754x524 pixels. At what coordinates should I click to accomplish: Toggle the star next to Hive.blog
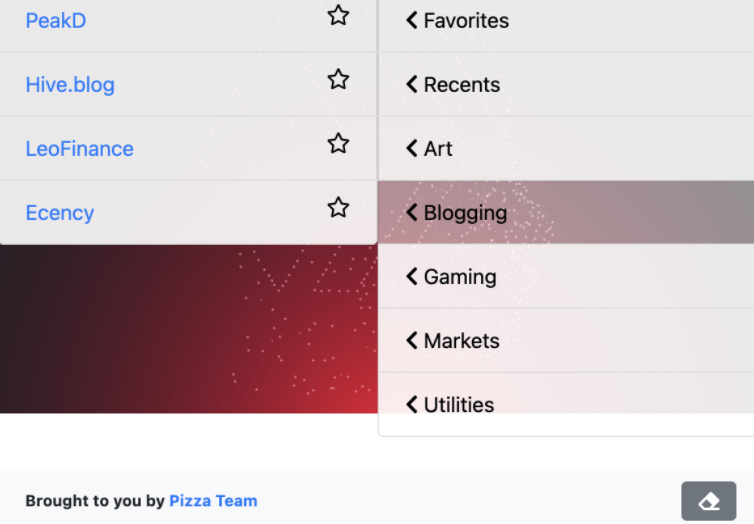click(338, 79)
